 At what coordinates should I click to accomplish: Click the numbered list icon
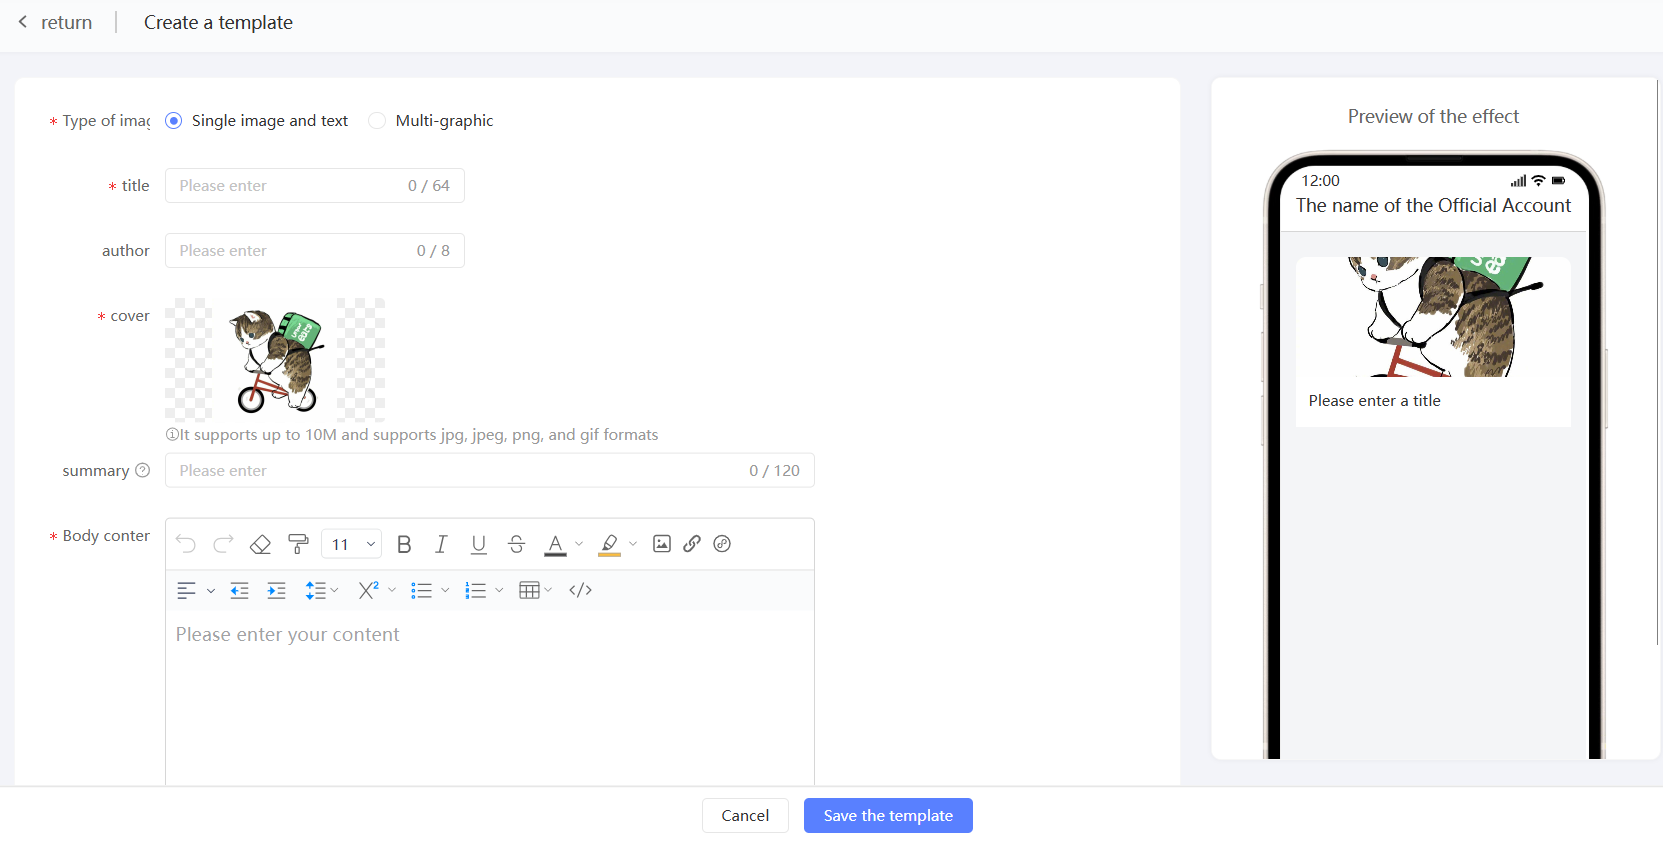pos(475,591)
